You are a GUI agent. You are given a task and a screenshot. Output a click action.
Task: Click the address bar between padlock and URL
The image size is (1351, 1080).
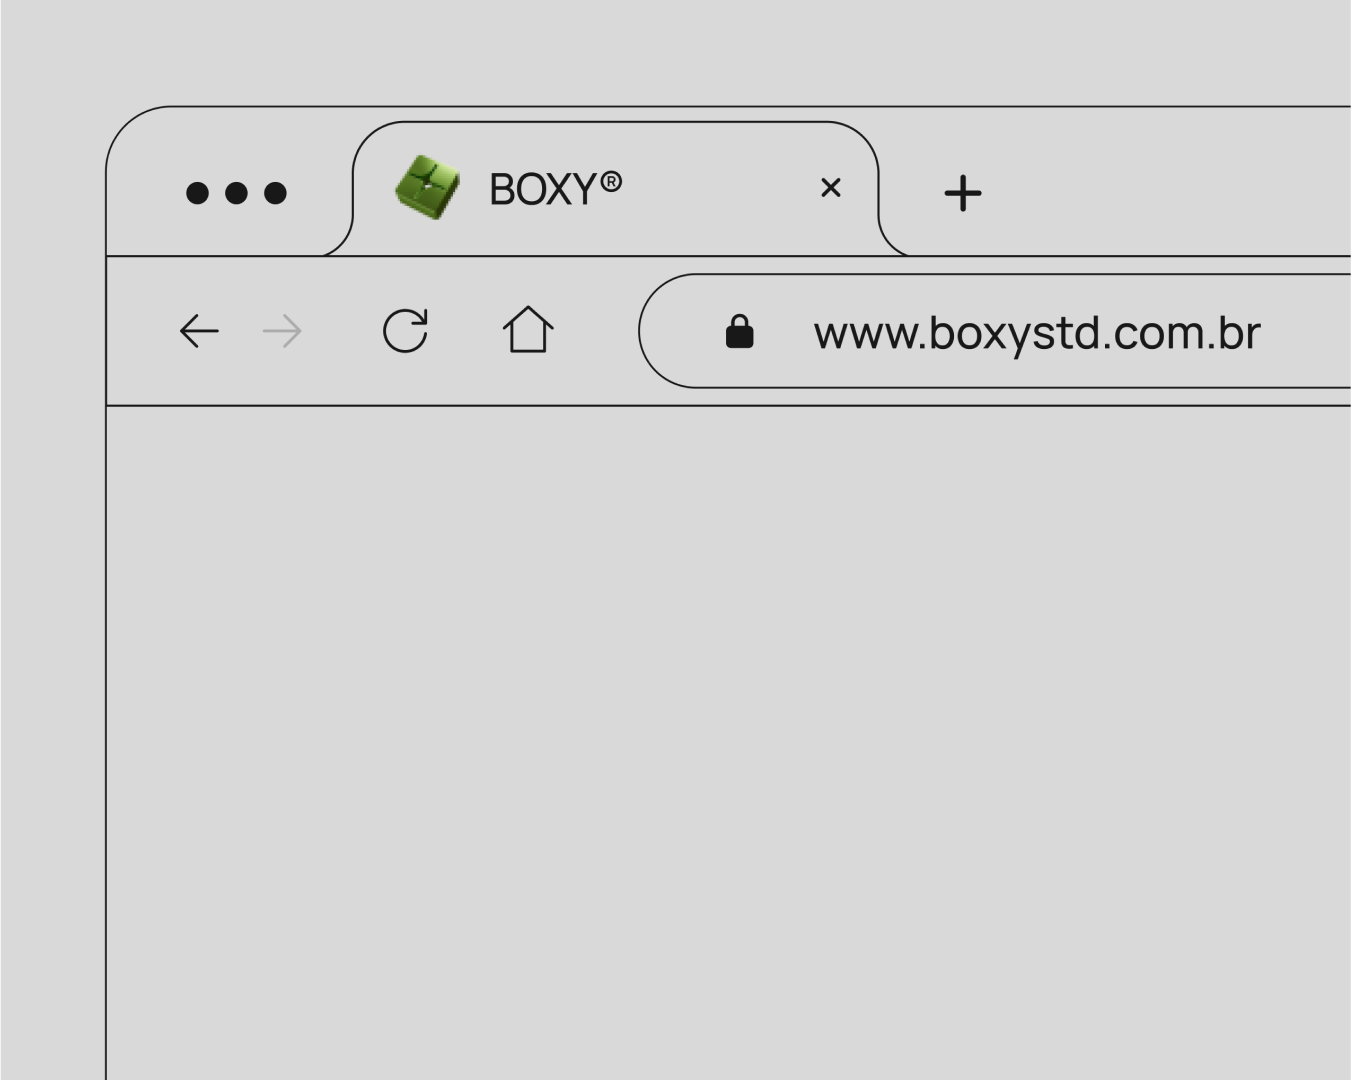click(x=783, y=331)
